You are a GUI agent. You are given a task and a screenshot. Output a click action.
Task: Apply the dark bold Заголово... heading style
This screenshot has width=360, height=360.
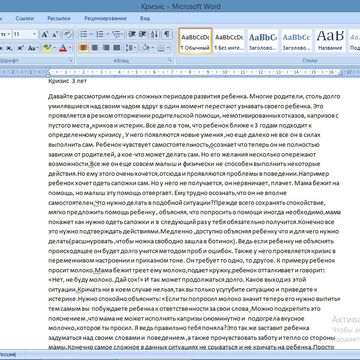tap(263, 41)
